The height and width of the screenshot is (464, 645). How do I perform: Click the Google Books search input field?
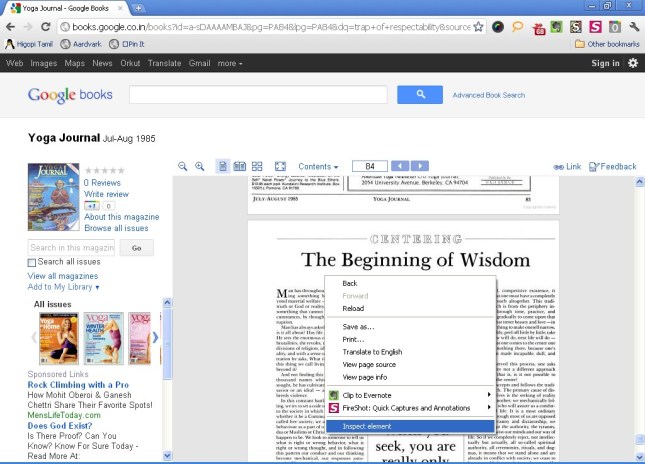257,95
